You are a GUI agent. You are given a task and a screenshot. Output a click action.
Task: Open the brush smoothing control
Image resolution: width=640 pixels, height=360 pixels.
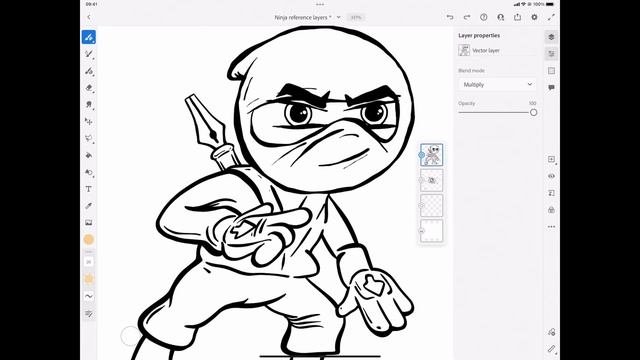89,296
